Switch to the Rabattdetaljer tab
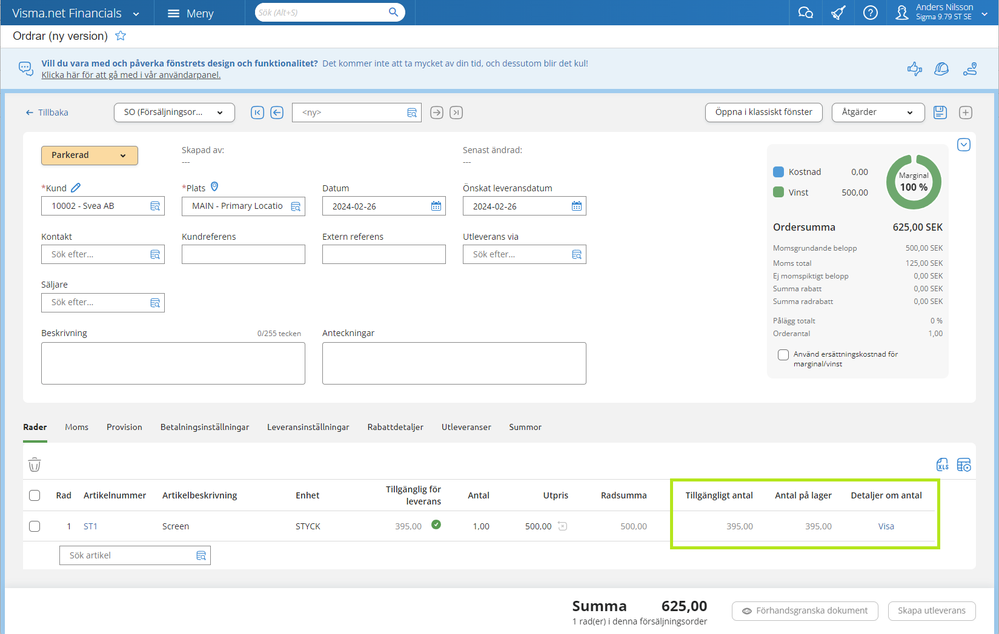This screenshot has width=999, height=634. click(x=395, y=427)
